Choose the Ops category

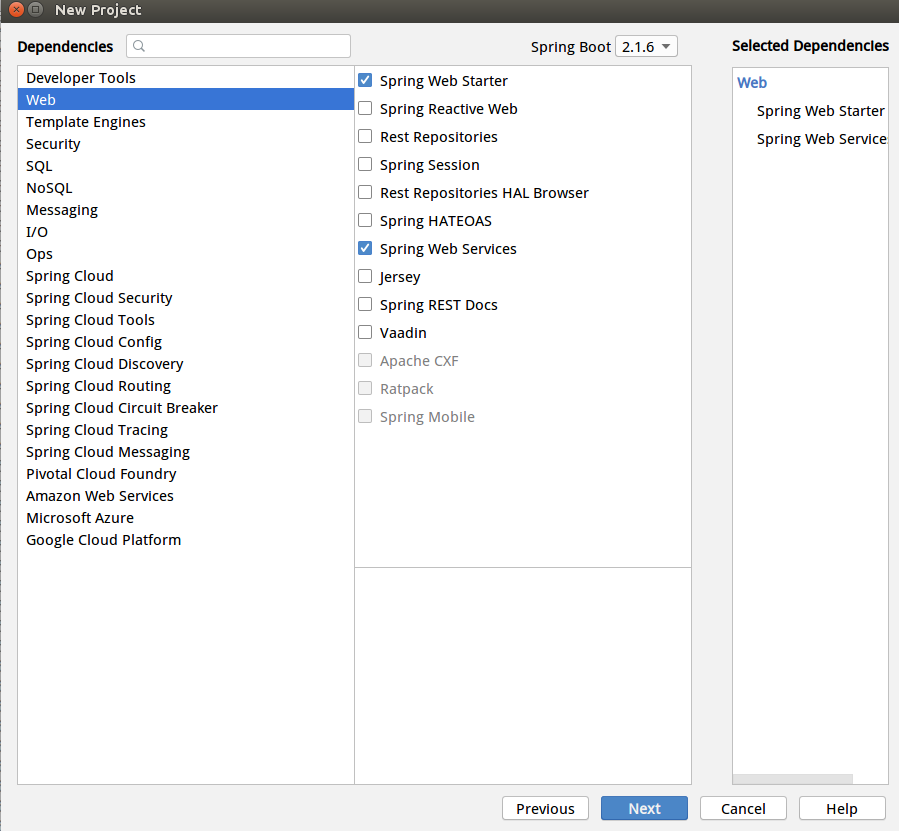coord(186,253)
